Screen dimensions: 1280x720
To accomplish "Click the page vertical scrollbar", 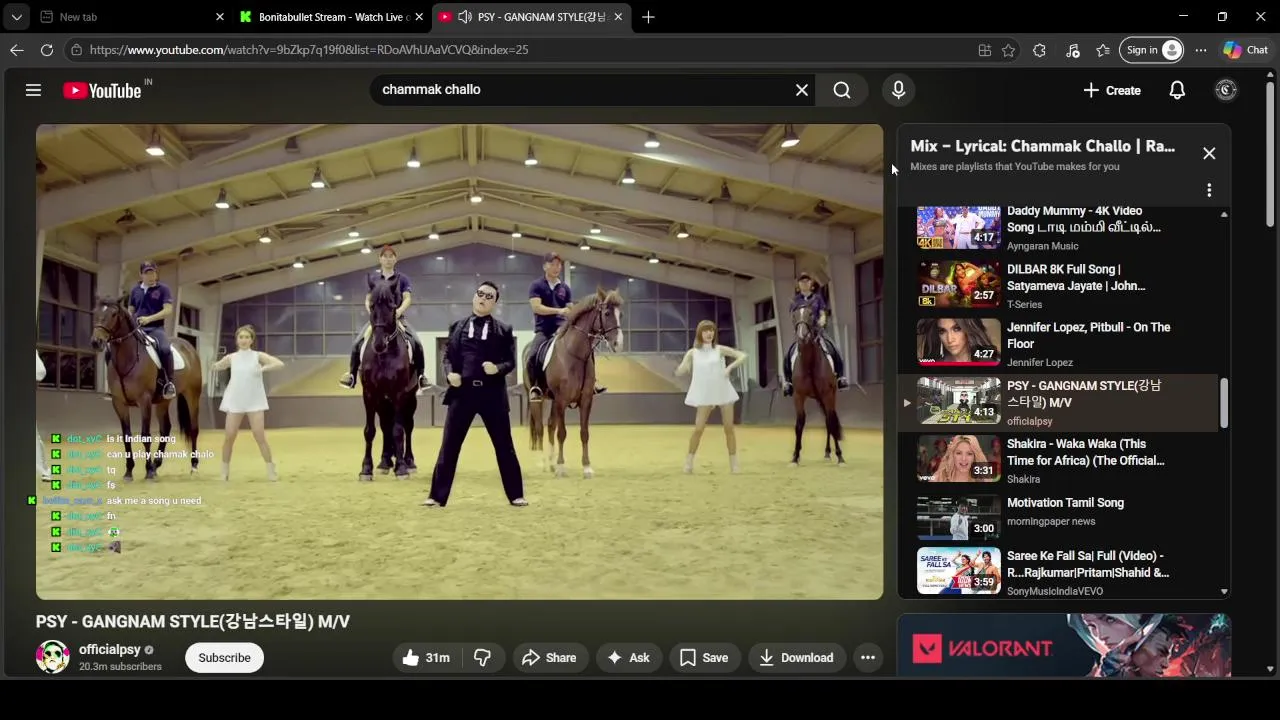I will click(x=1270, y=155).
